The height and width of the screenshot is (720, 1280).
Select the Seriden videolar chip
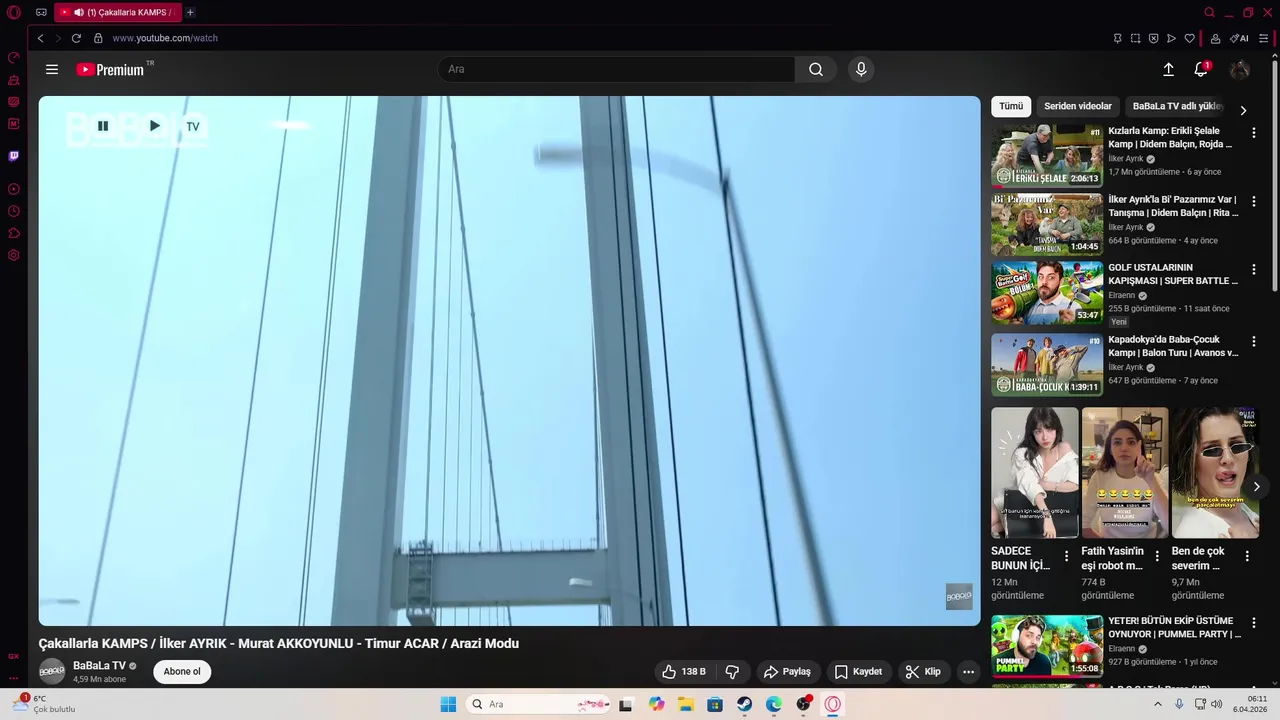click(x=1078, y=106)
